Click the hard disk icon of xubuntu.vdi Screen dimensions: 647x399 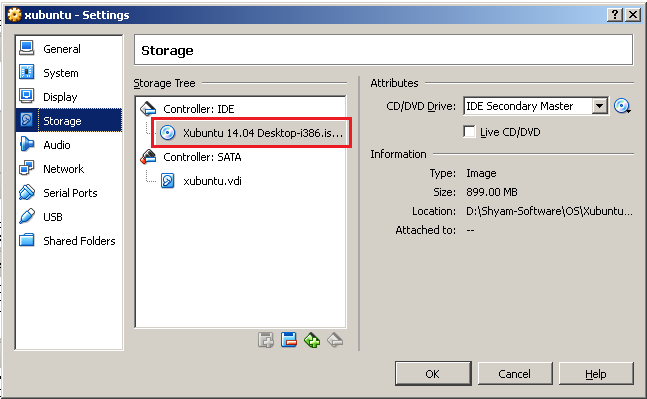click(168, 181)
